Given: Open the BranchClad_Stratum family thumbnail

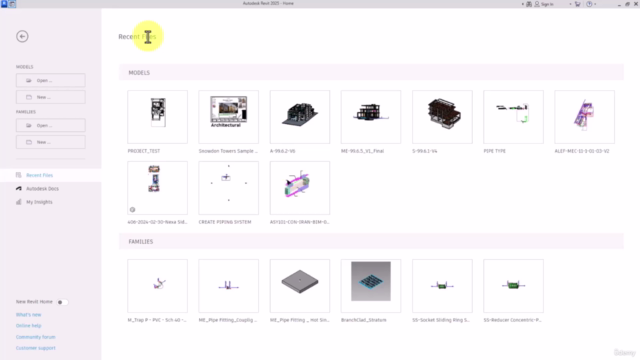Looking at the screenshot, I should pos(371,286).
